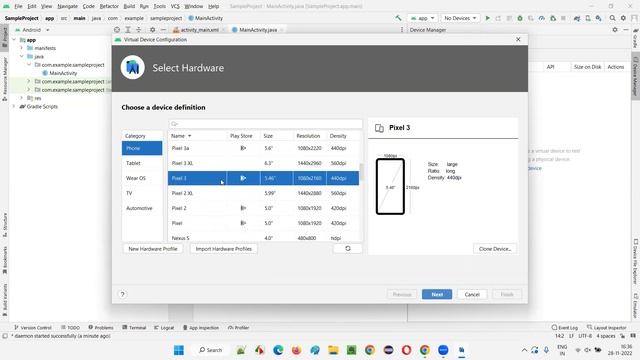640x360 pixels.
Task: Open the Tools menu
Action: [x=160, y=6]
